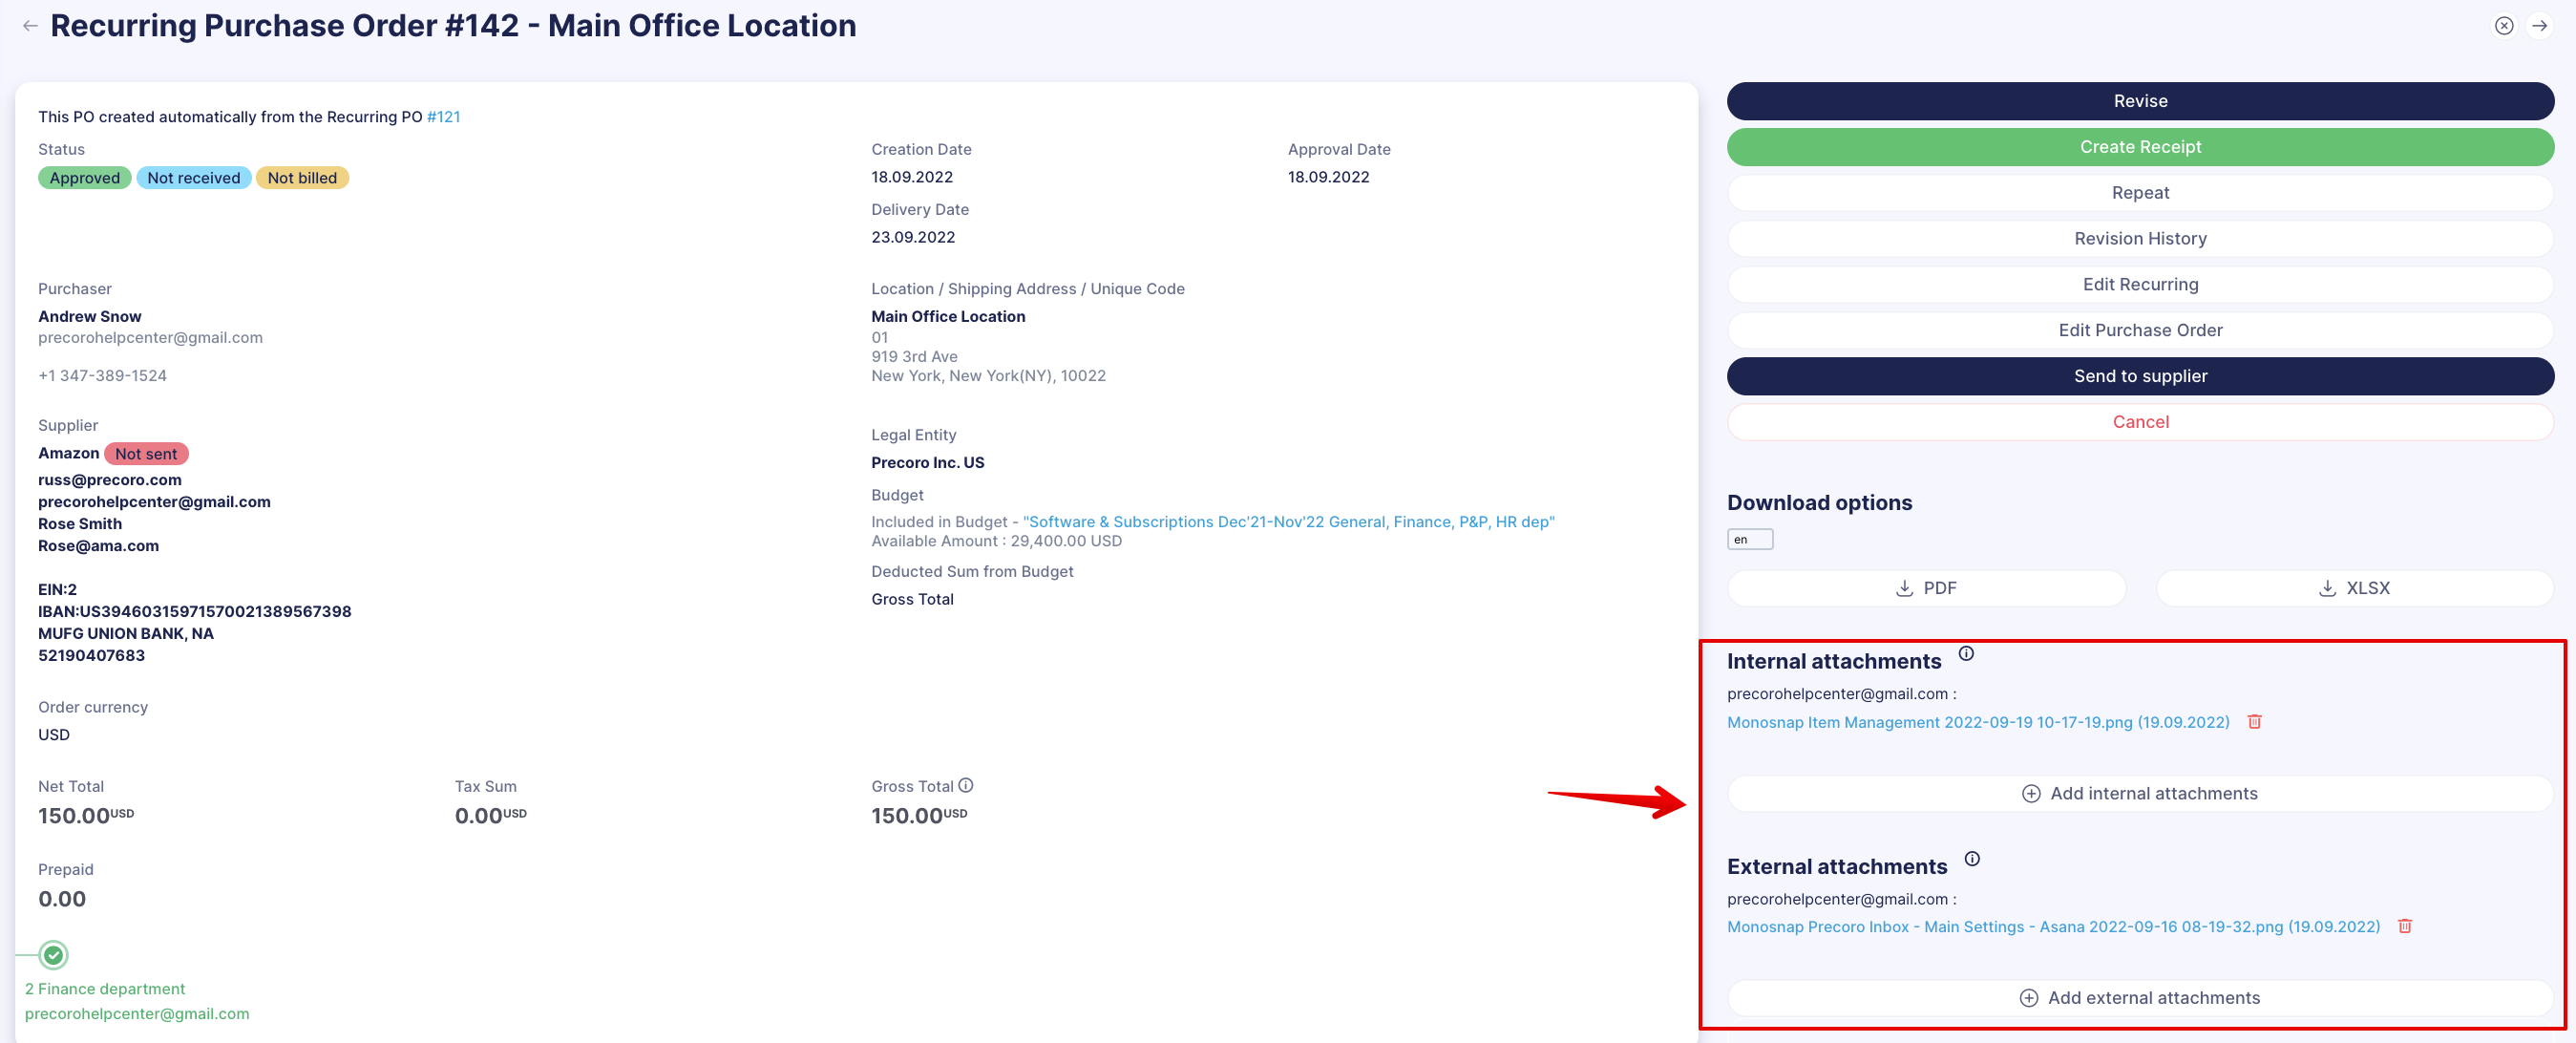
Task: Click supplier contact Rose@ama.com
Action: point(99,546)
